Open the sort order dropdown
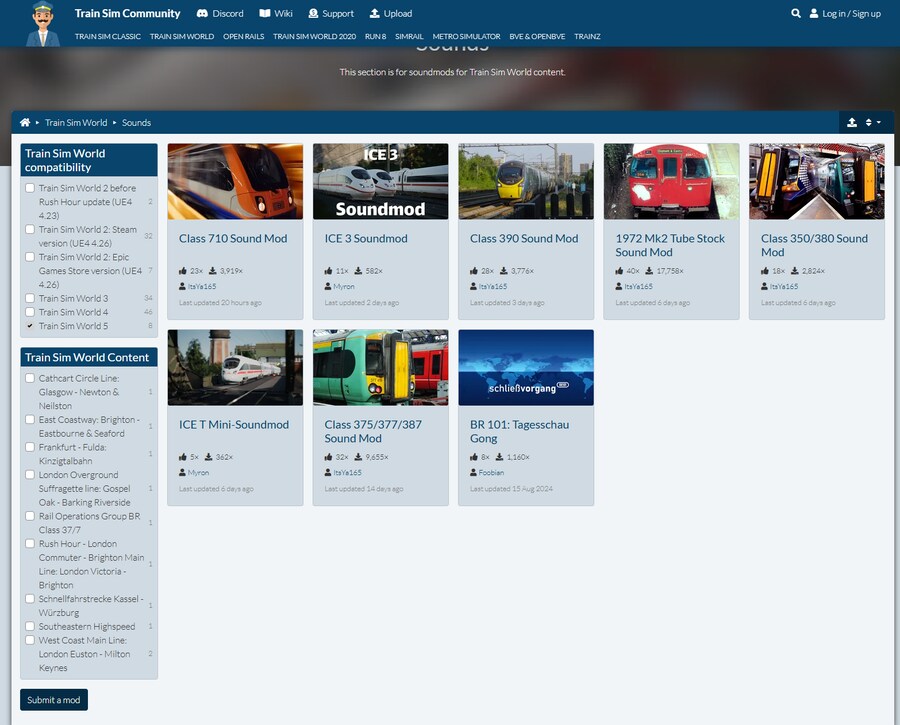 click(x=873, y=123)
